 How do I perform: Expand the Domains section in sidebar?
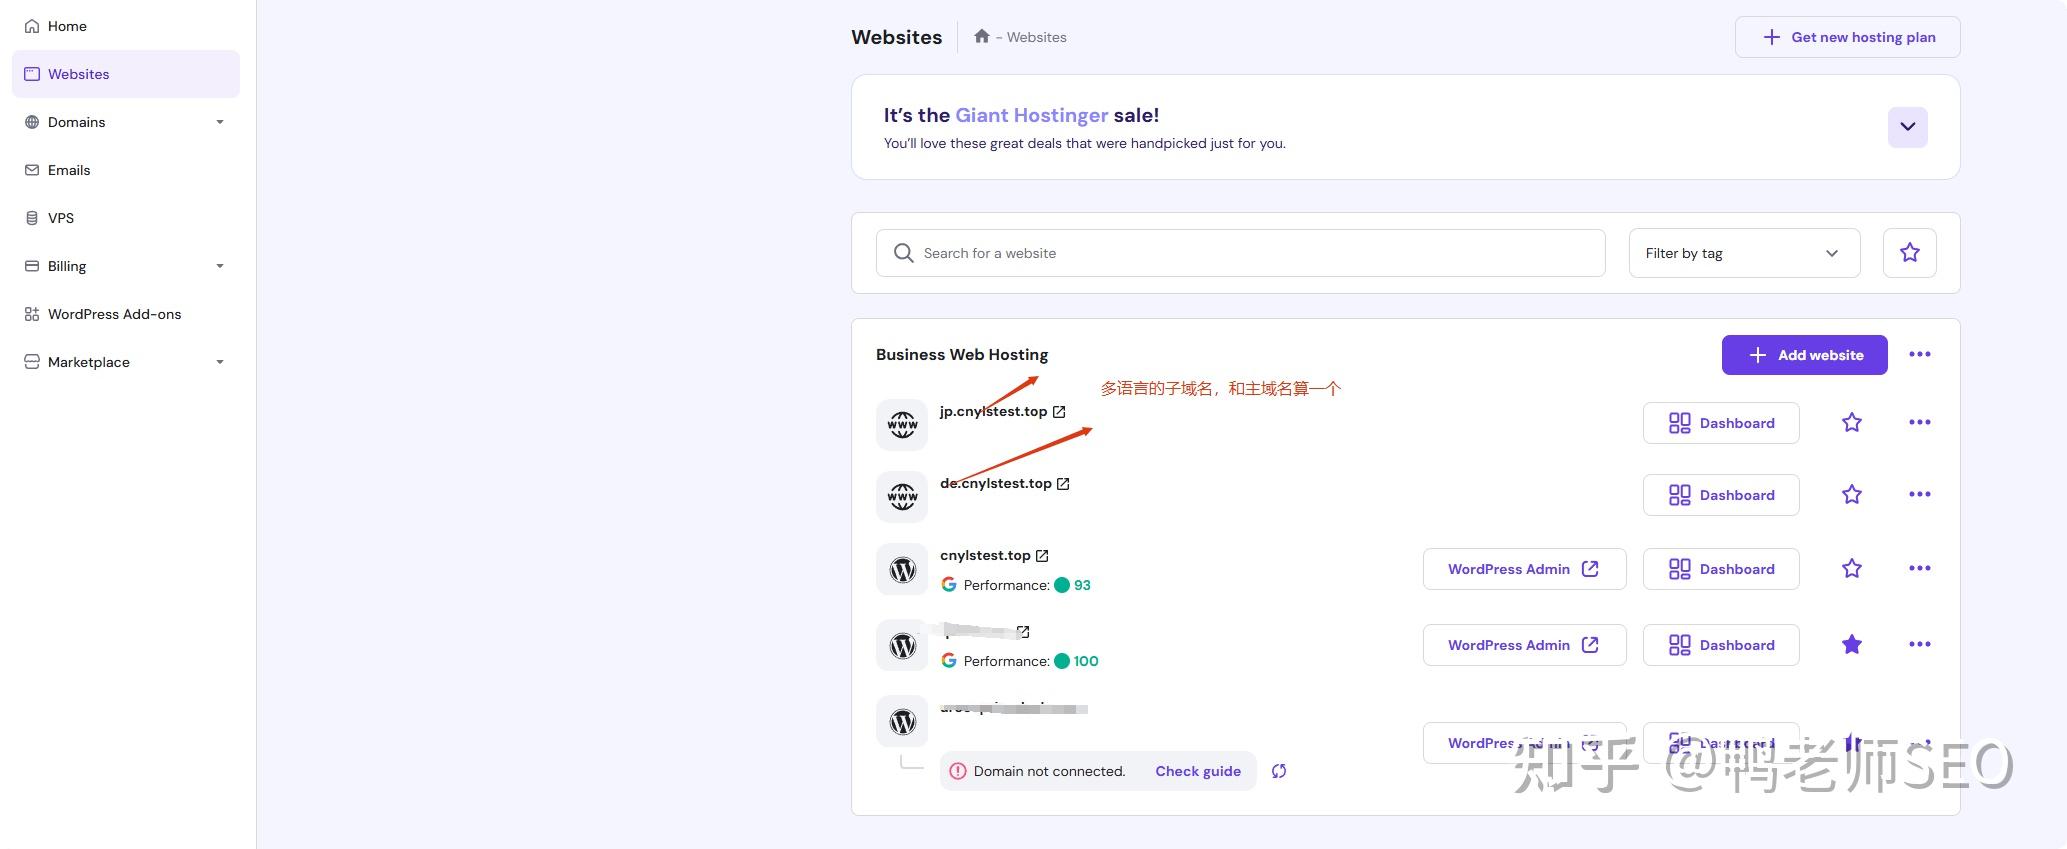221,122
